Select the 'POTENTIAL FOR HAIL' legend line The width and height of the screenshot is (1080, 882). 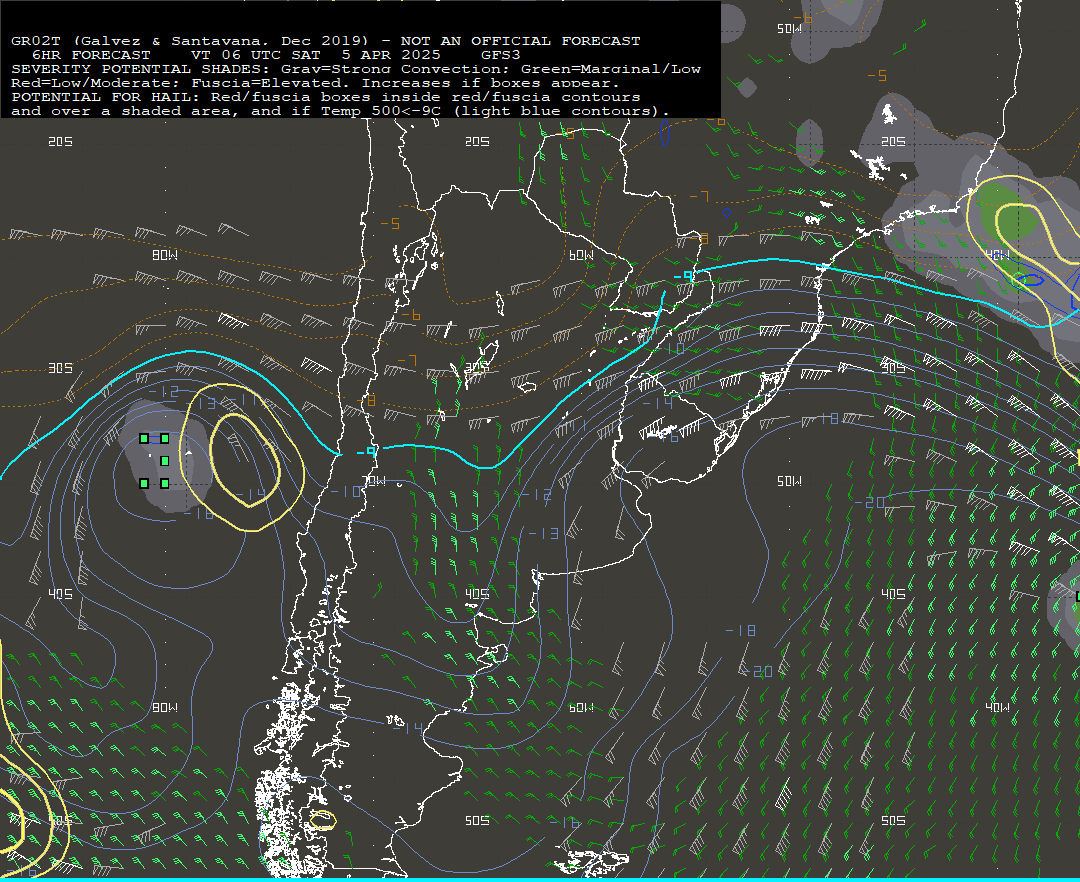pos(326,97)
